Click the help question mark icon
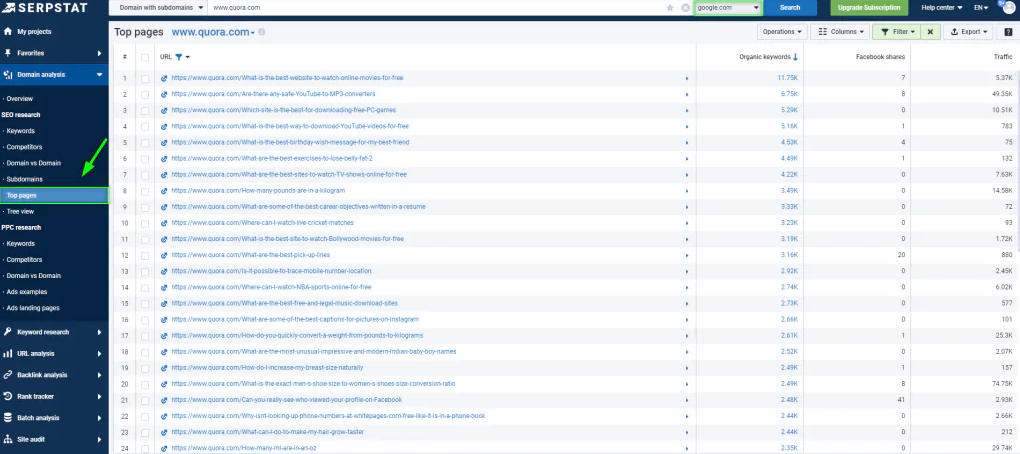1020x454 pixels. tap(1008, 32)
